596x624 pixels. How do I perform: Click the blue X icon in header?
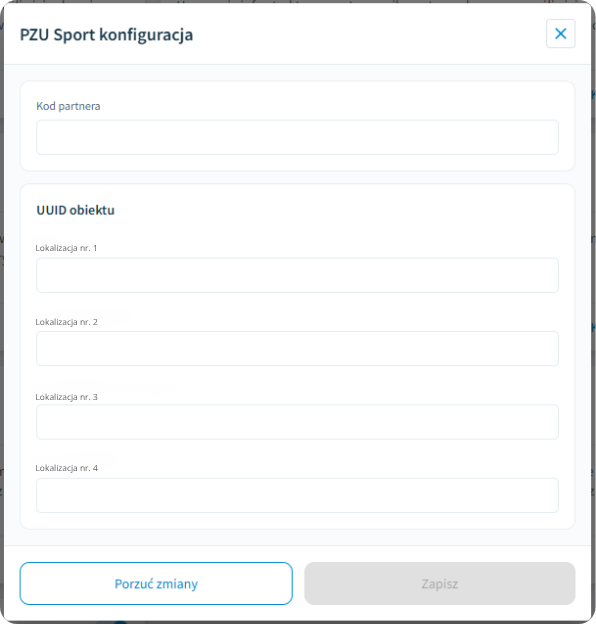click(x=561, y=33)
